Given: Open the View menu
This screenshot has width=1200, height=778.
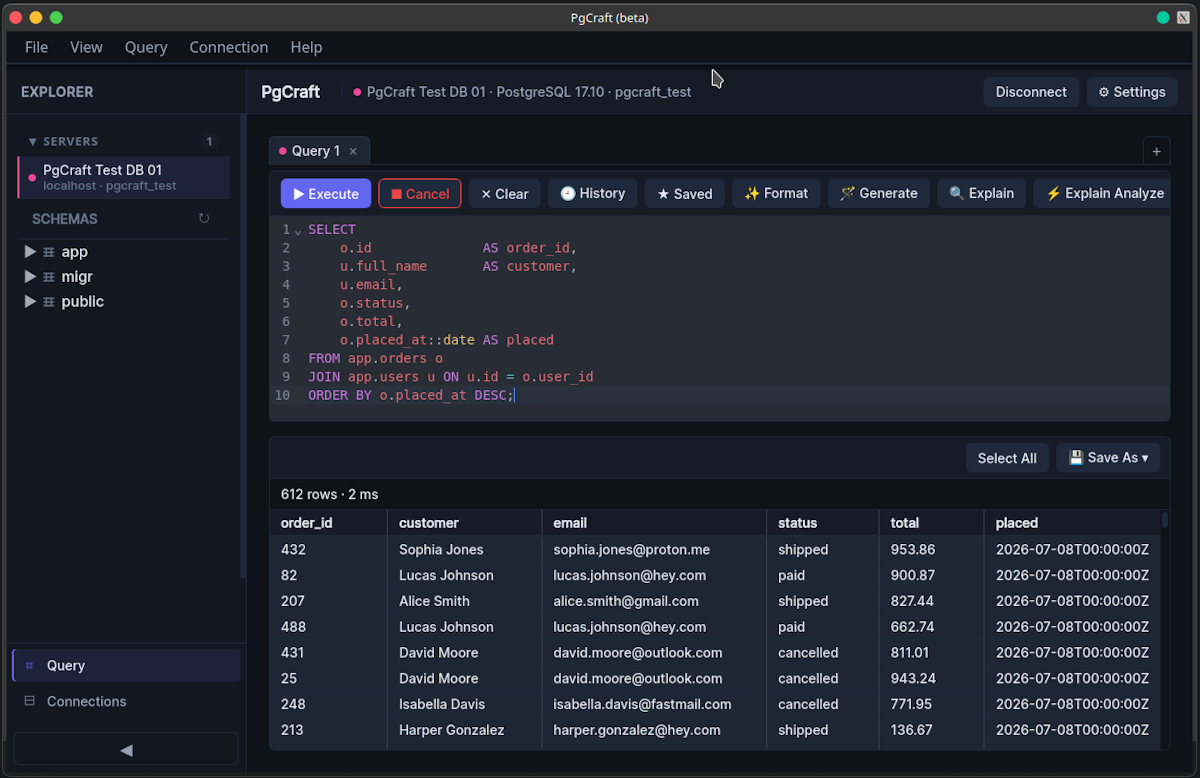Looking at the screenshot, I should [86, 47].
